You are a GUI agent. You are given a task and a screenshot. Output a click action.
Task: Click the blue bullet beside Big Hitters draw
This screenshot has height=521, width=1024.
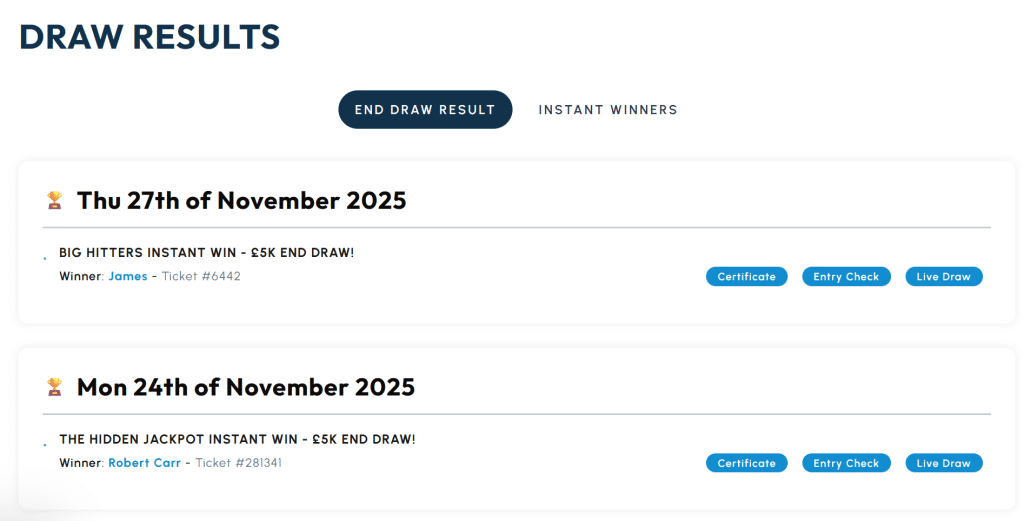click(x=45, y=260)
